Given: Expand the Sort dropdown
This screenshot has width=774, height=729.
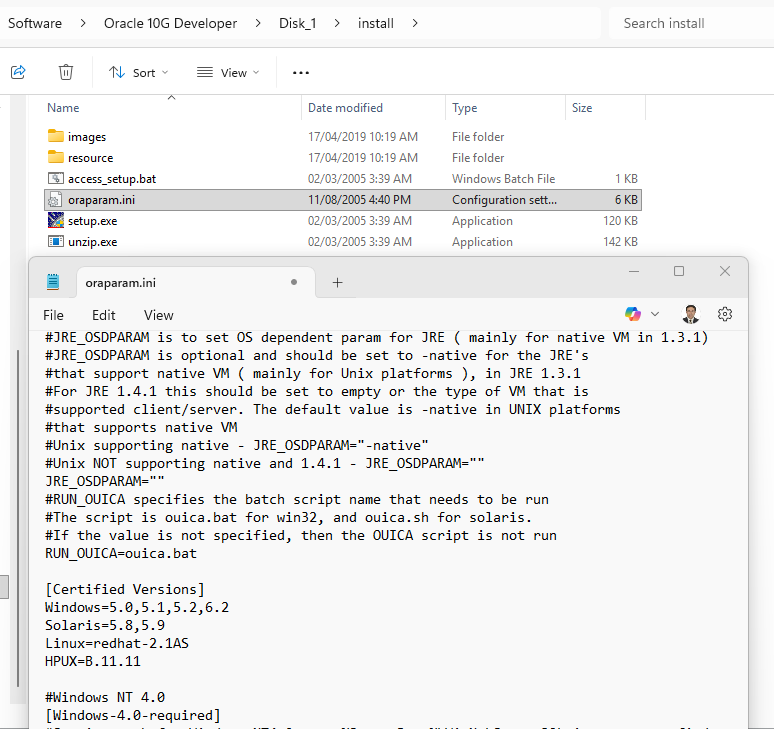Looking at the screenshot, I should [x=139, y=73].
